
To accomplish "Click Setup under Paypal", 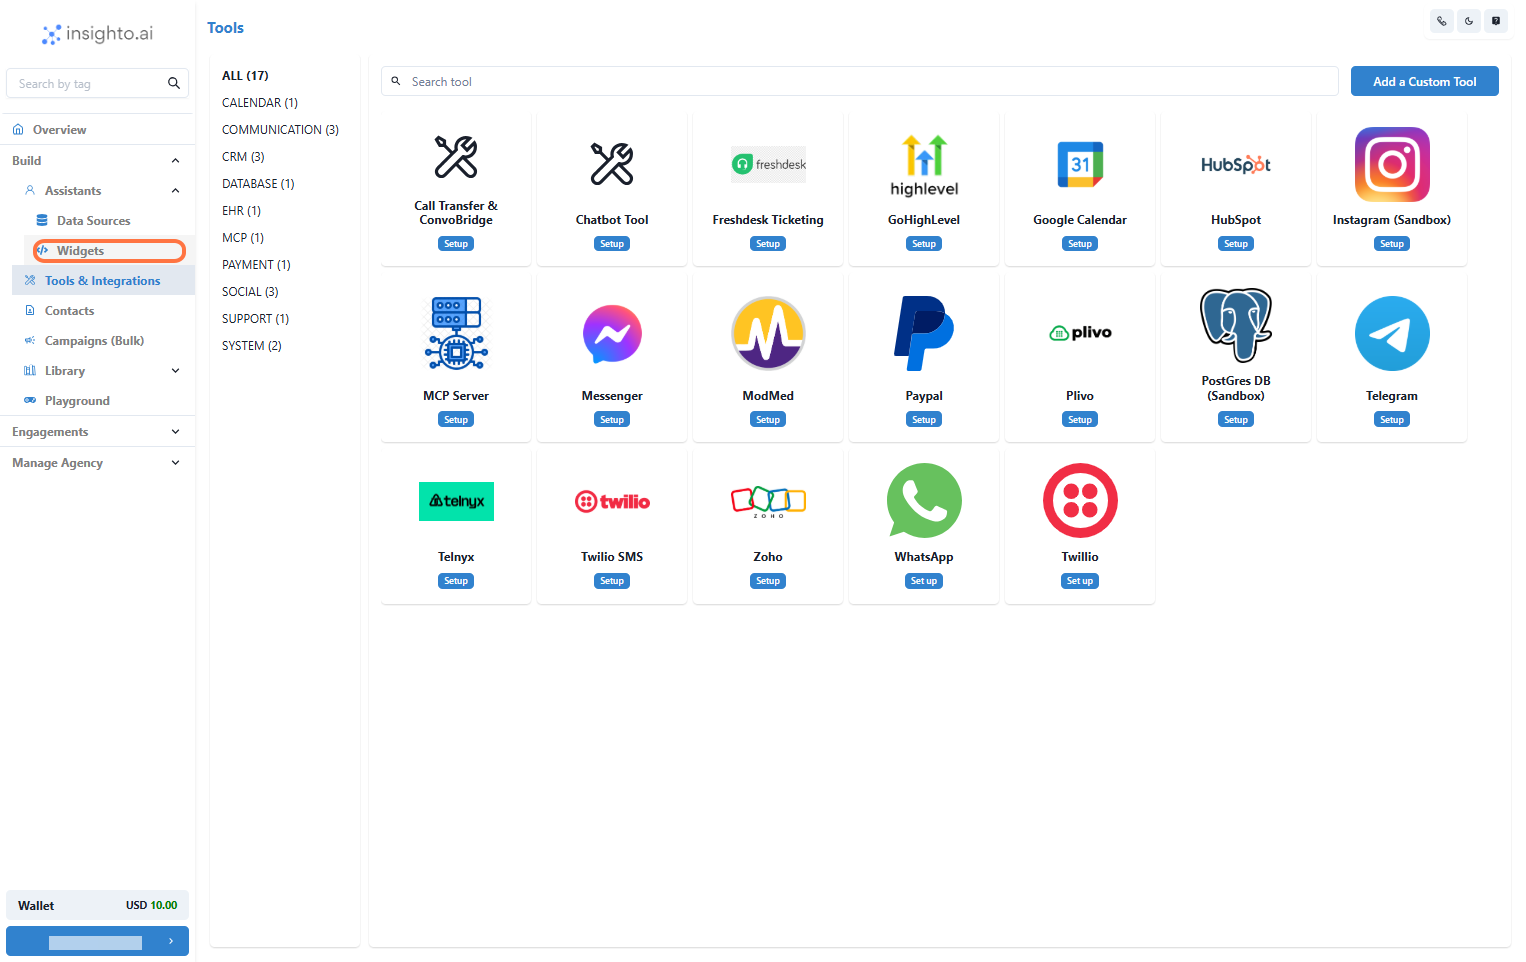I will coord(924,420).
